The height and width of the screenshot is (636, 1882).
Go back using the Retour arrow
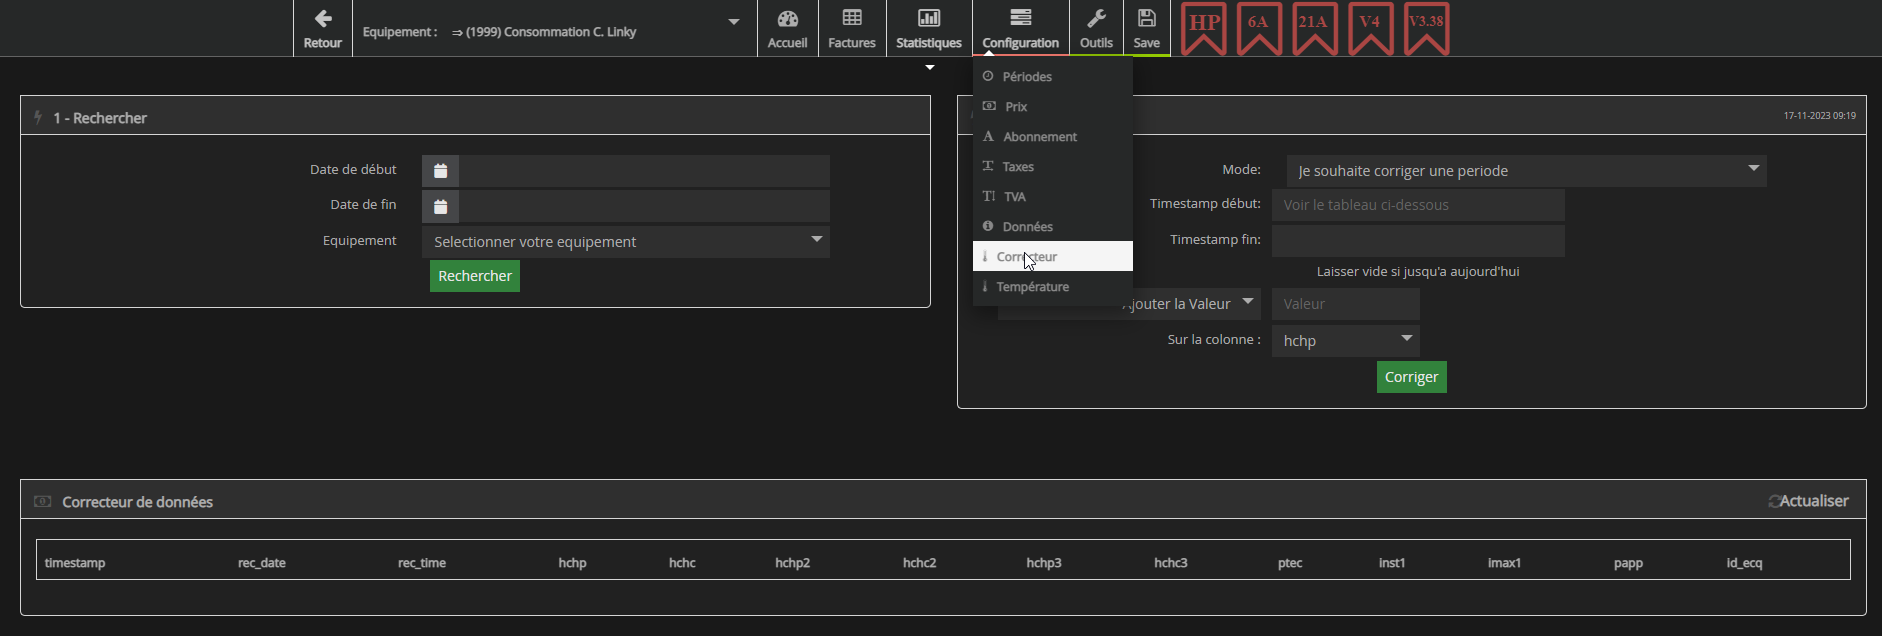[x=322, y=28]
